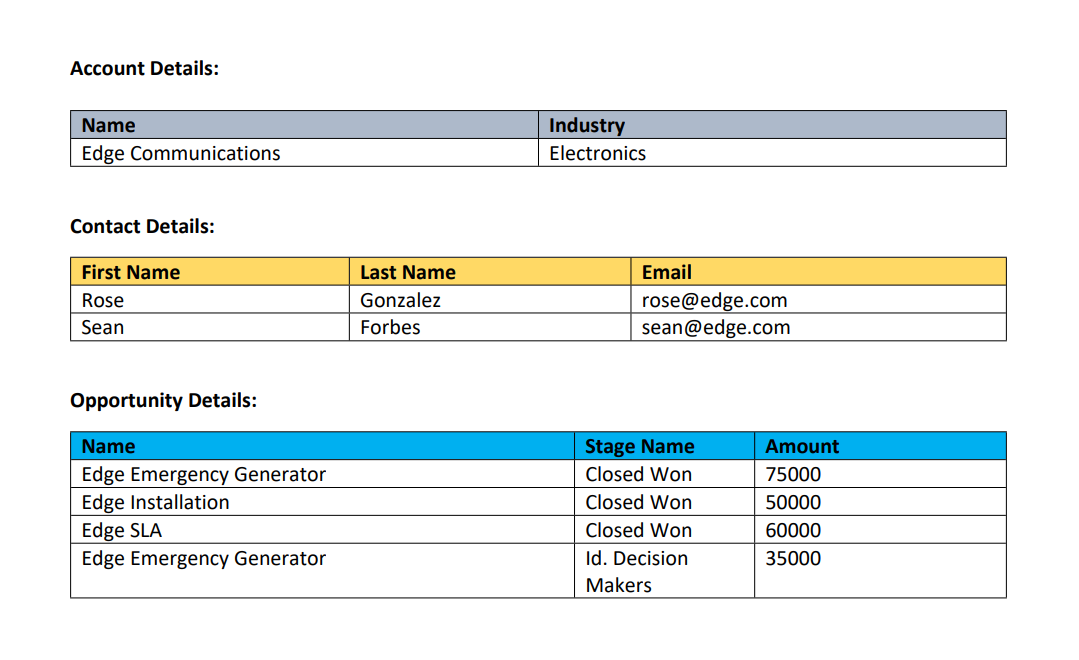The width and height of the screenshot is (1079, 660).
Task: Select the 75000 amount cell
Action: coord(880,474)
